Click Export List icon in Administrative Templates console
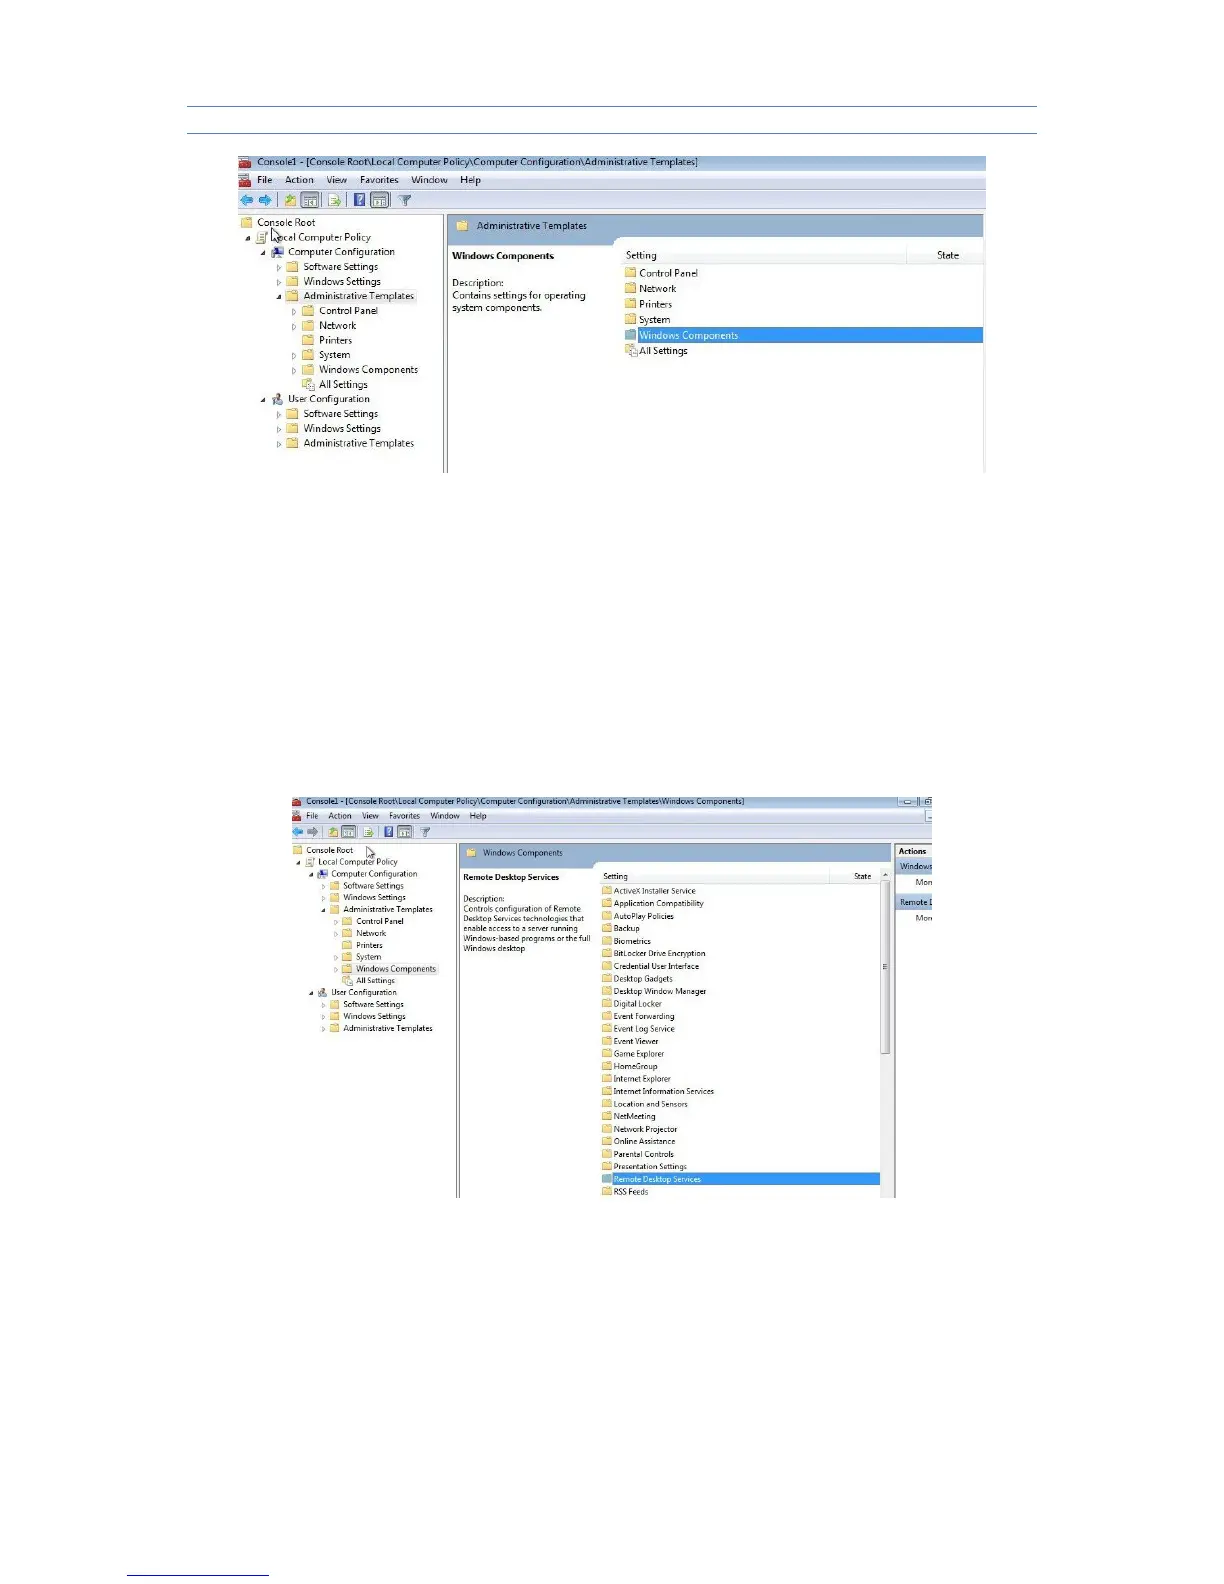1224x1584 pixels. [334, 200]
